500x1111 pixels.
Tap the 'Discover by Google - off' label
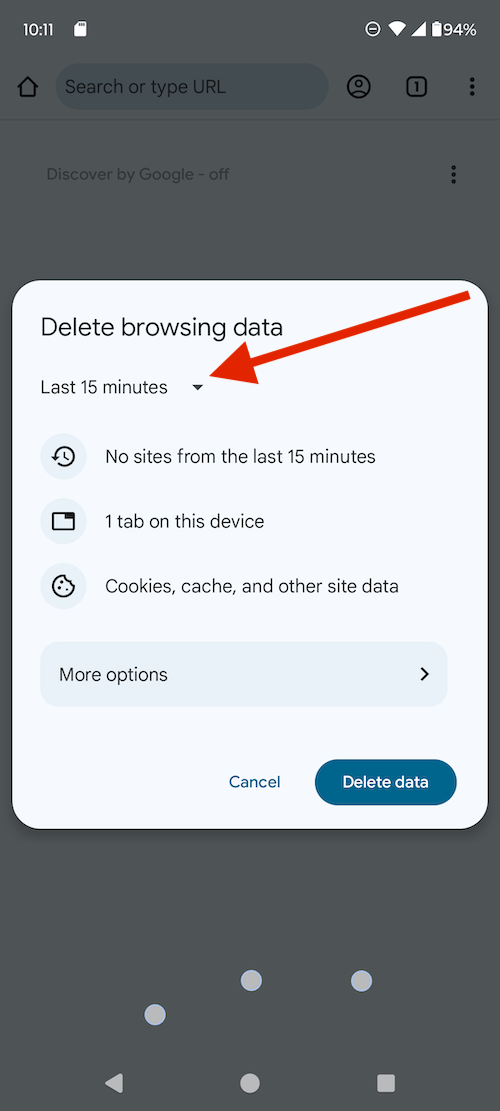point(137,174)
